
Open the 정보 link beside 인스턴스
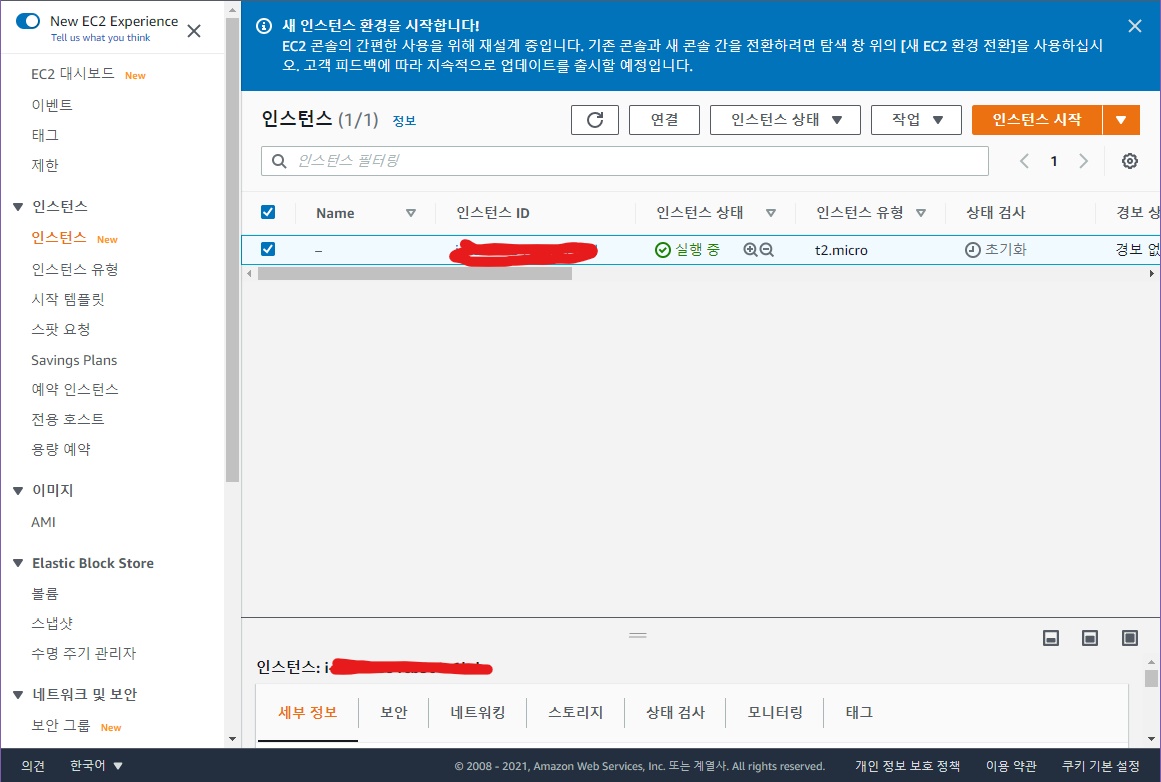(x=404, y=121)
